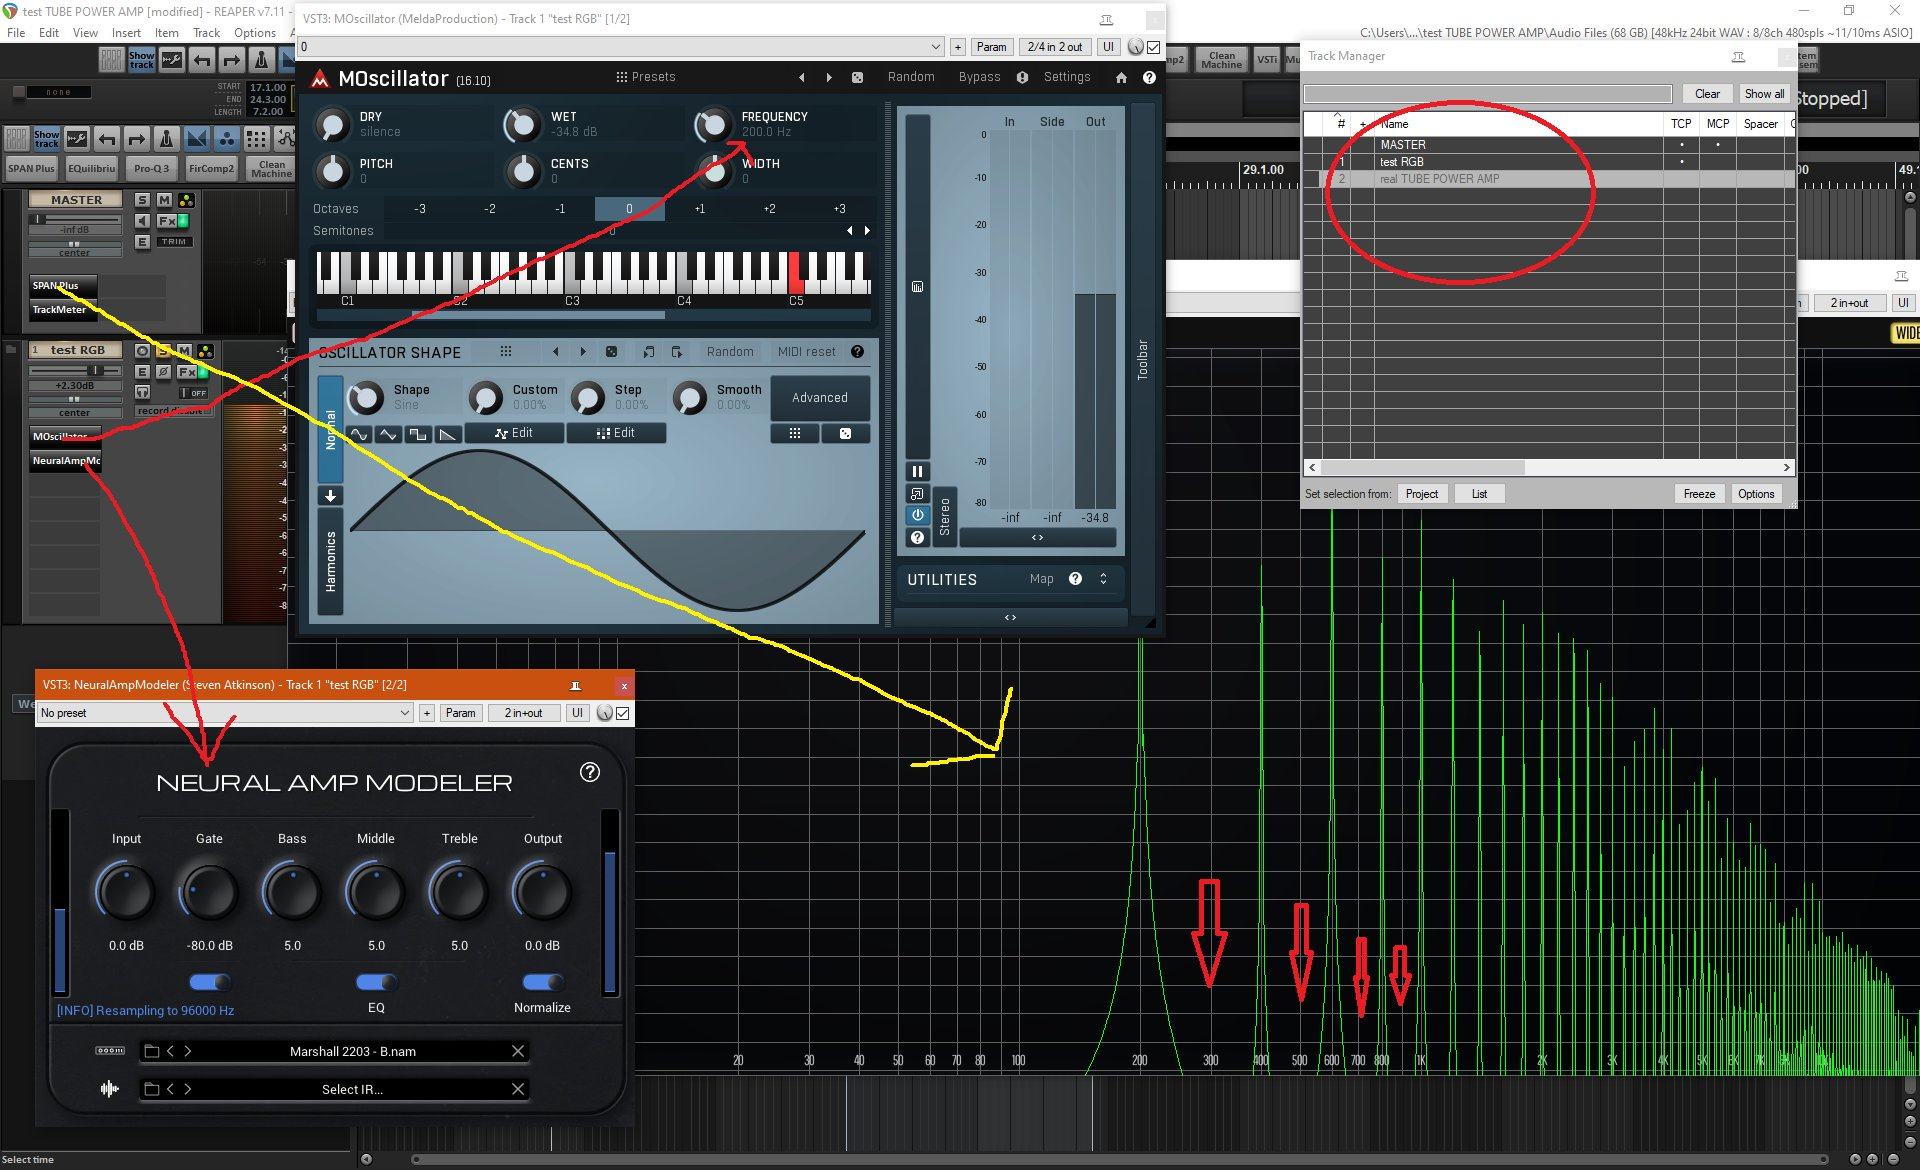Select the sine waveform shape button
1920x1170 pixels.
(x=358, y=434)
